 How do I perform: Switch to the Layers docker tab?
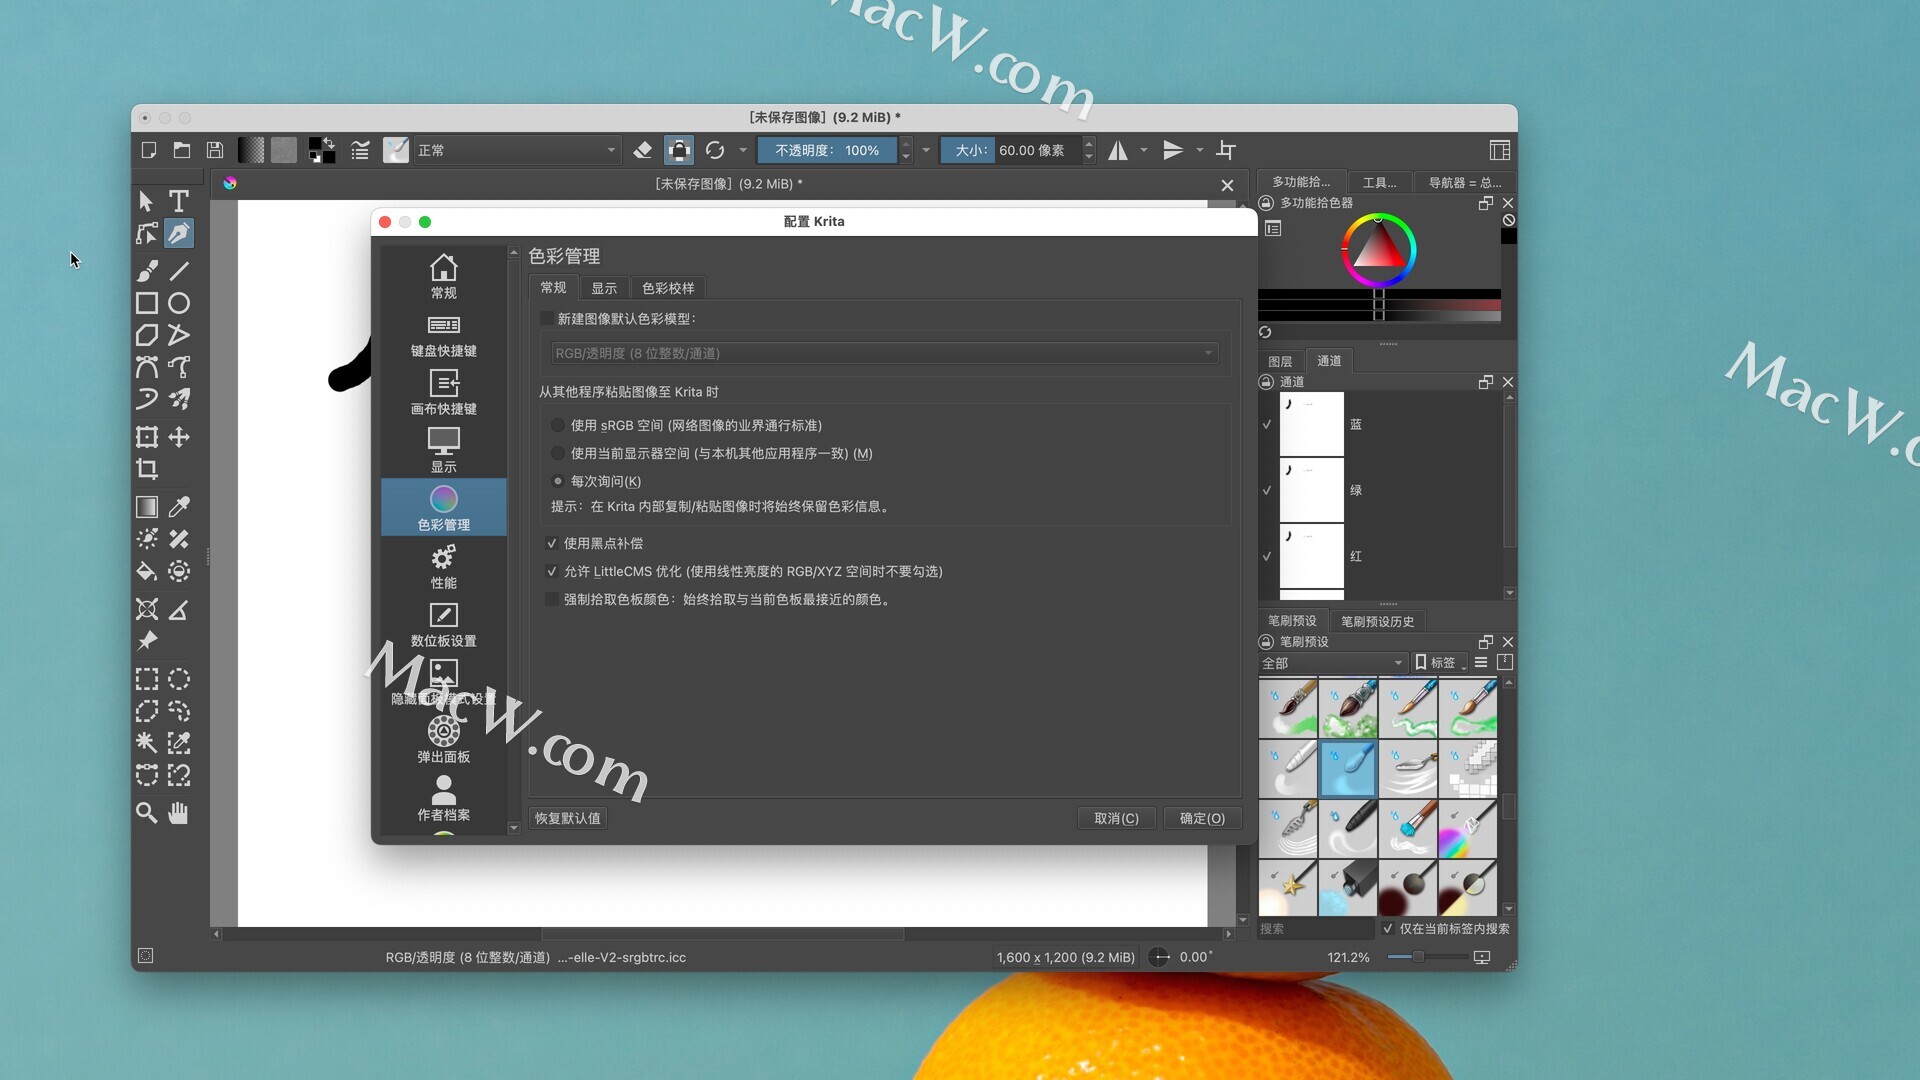tap(1280, 361)
